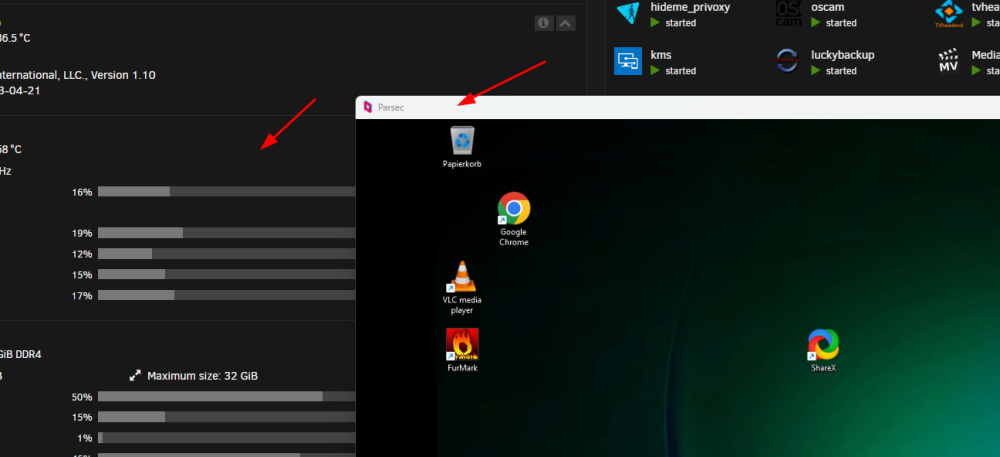Click the 'started' status text of oscam

841,23
